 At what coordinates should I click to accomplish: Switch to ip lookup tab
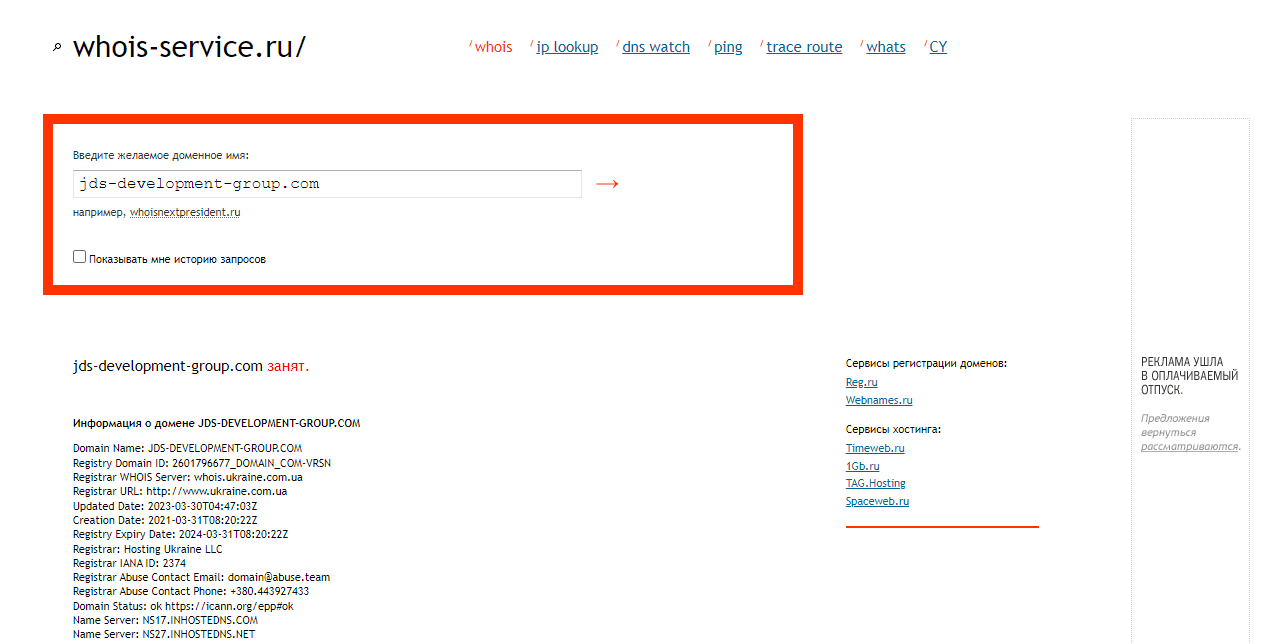567,47
